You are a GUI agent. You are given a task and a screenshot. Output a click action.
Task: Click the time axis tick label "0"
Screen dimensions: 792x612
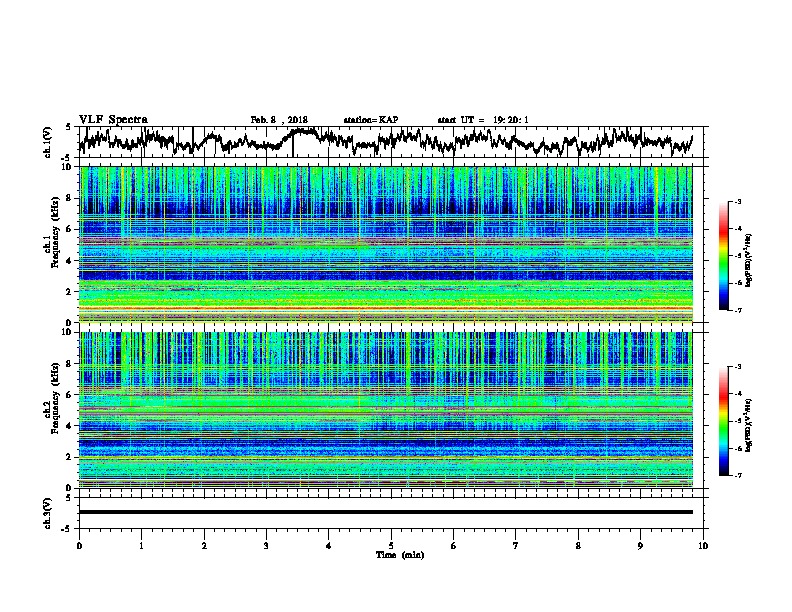pos(79,546)
